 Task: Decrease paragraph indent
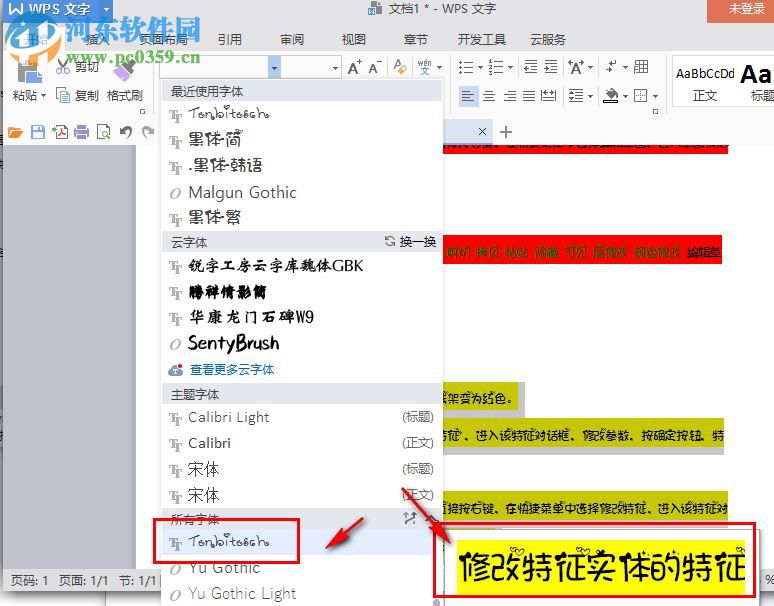[x=530, y=67]
